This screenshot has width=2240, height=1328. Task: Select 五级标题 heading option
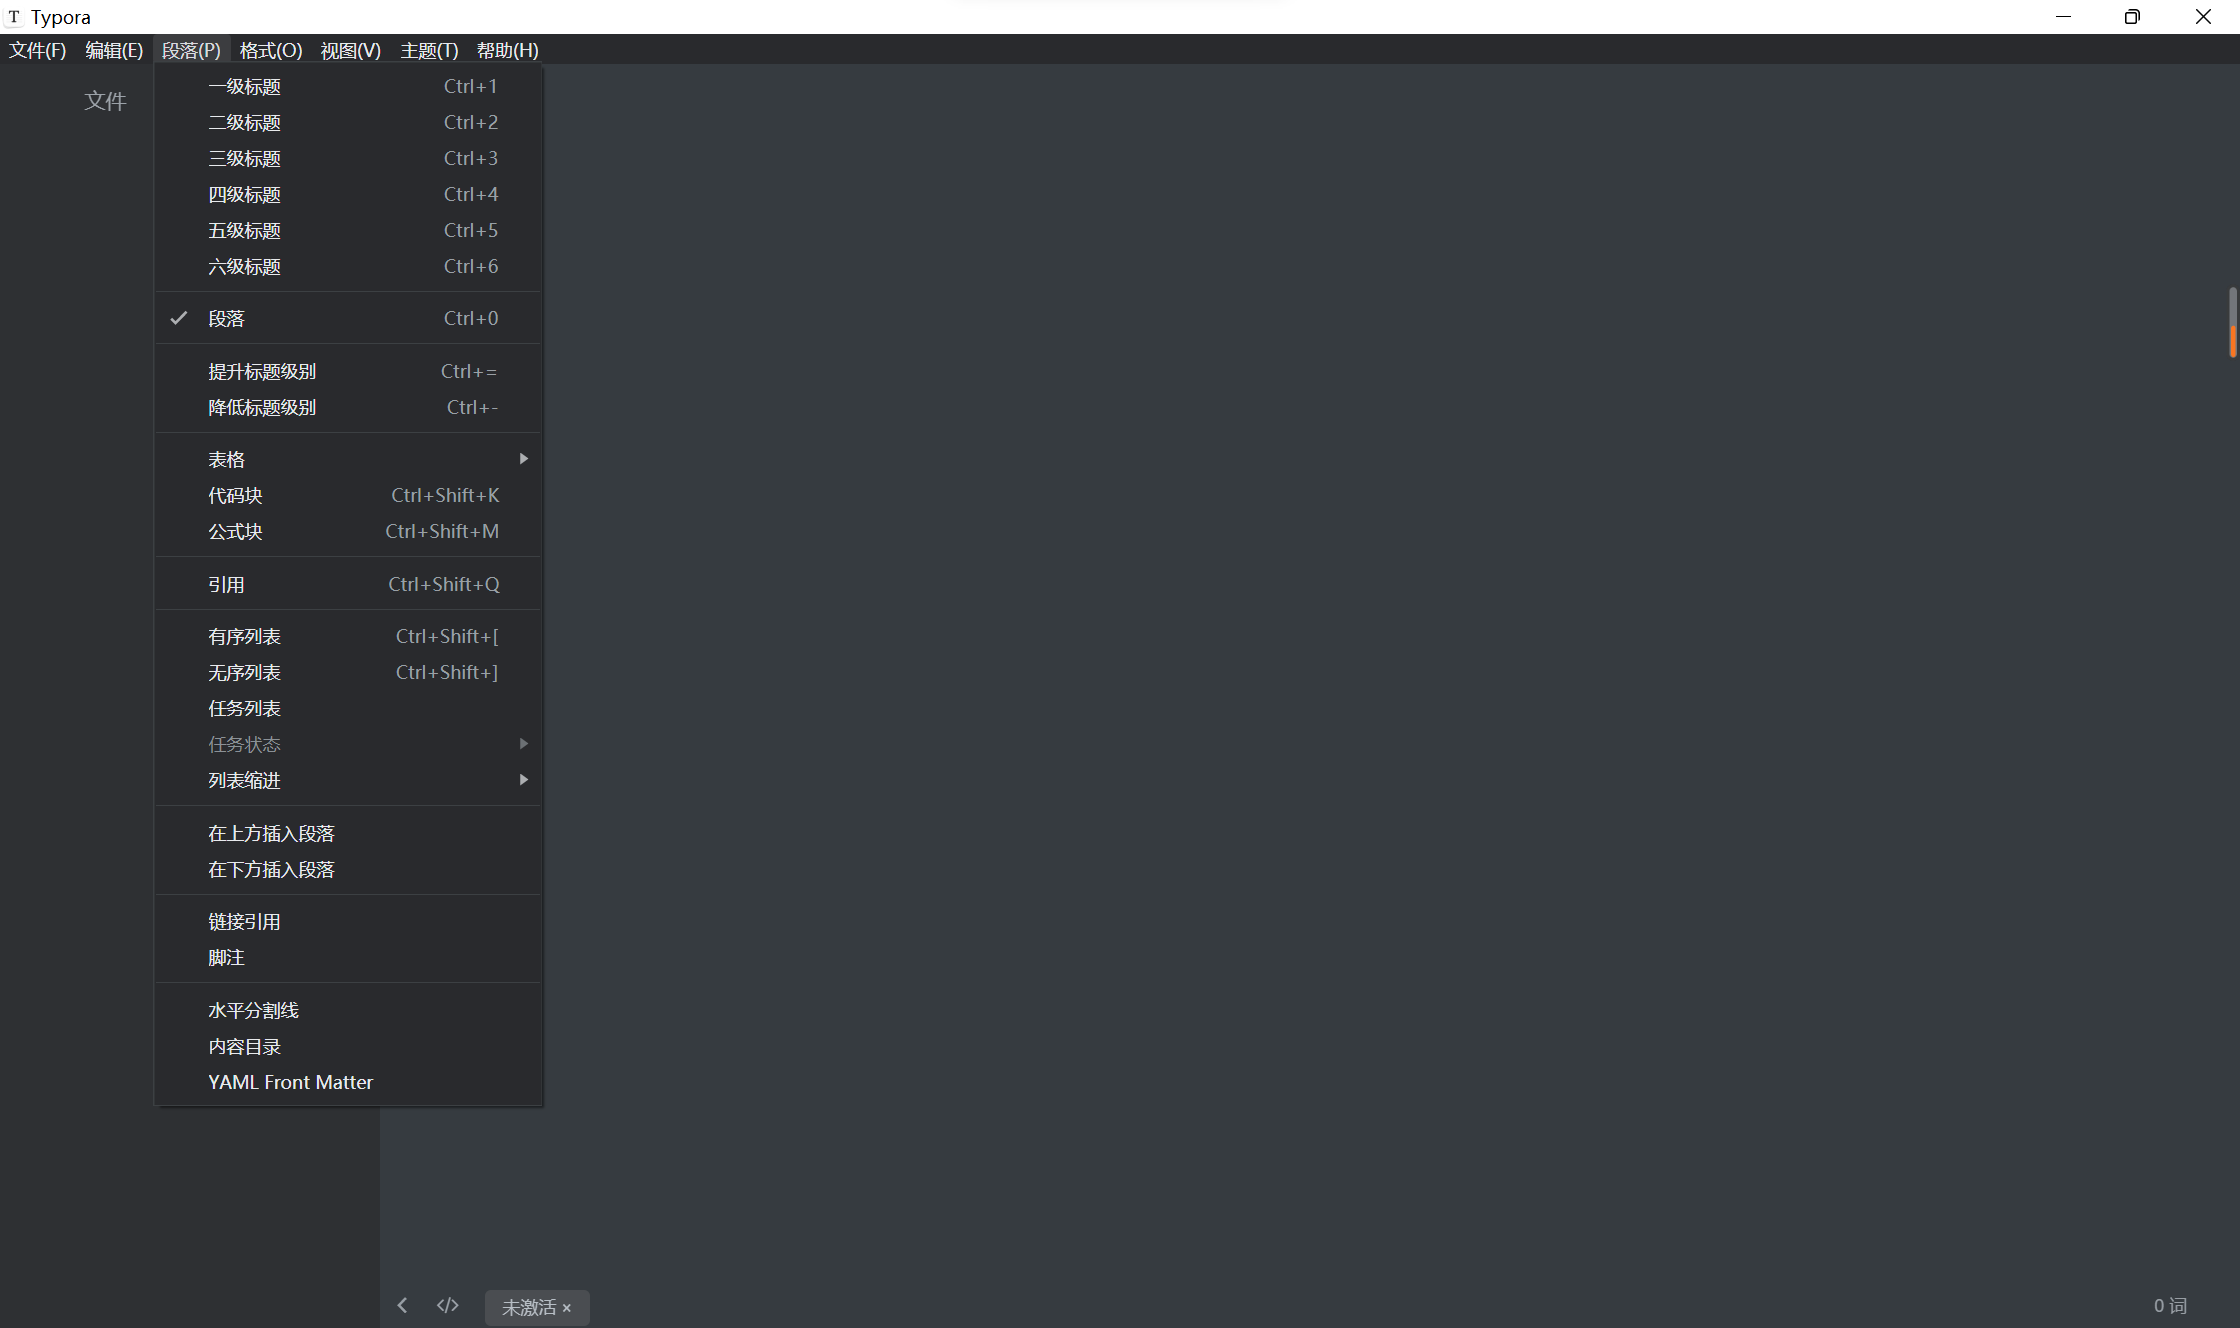[x=348, y=230]
